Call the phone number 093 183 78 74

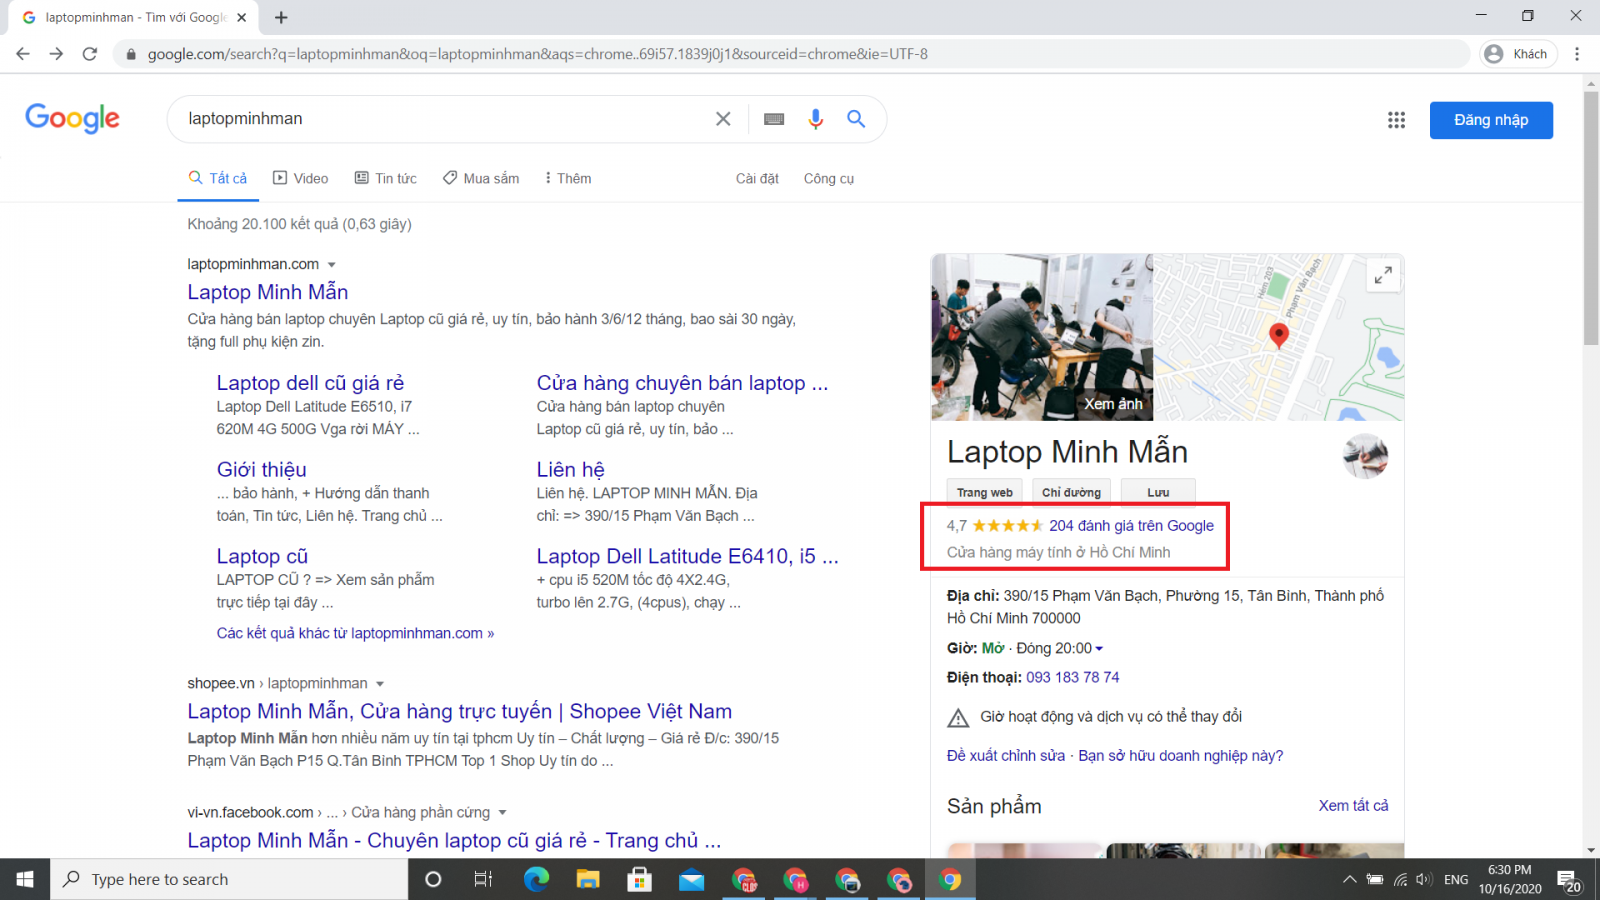(1072, 677)
